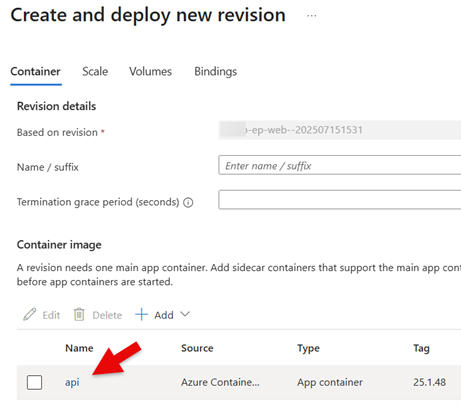Image resolution: width=461 pixels, height=405 pixels.
Task: Click the Termination grace period info icon
Action: (188, 202)
